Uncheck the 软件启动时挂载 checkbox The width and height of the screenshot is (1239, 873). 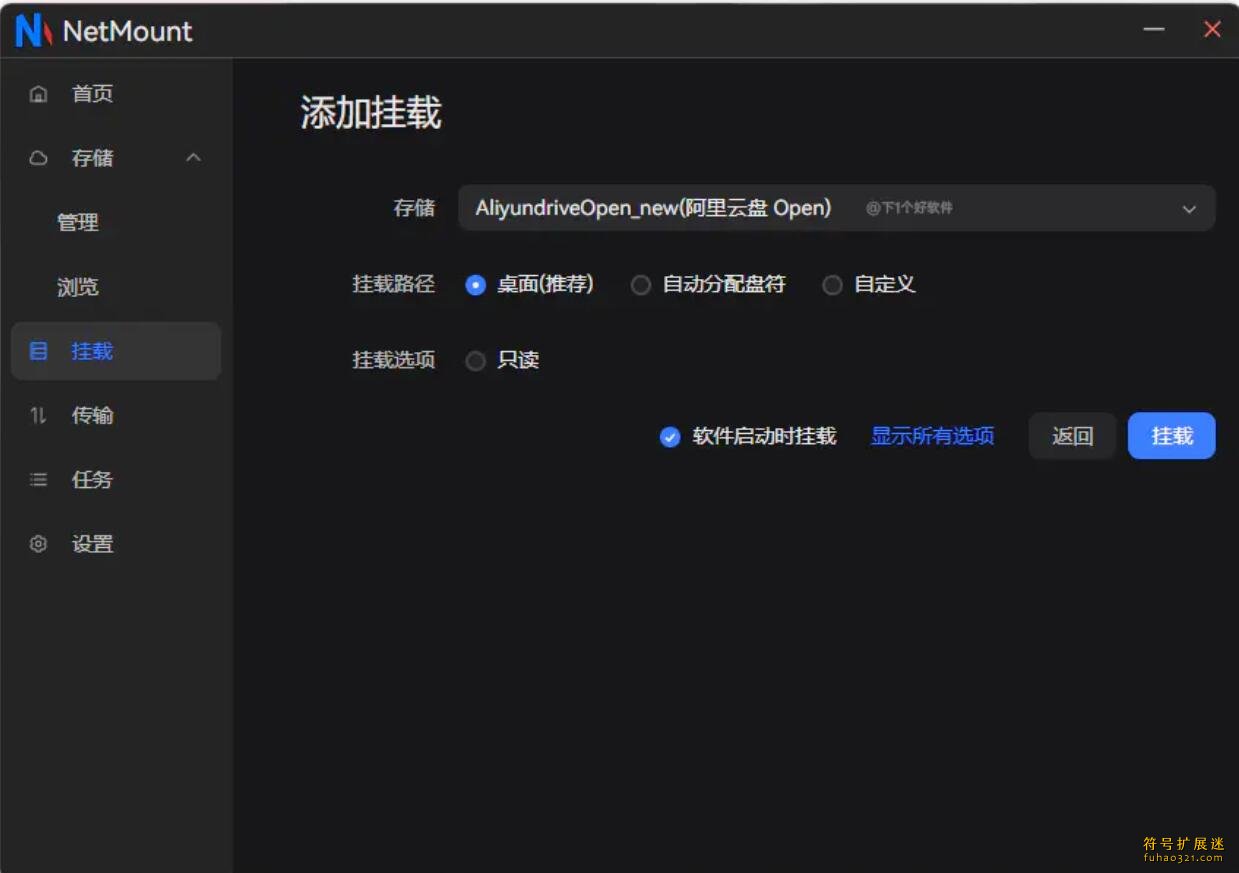pyautogui.click(x=670, y=437)
